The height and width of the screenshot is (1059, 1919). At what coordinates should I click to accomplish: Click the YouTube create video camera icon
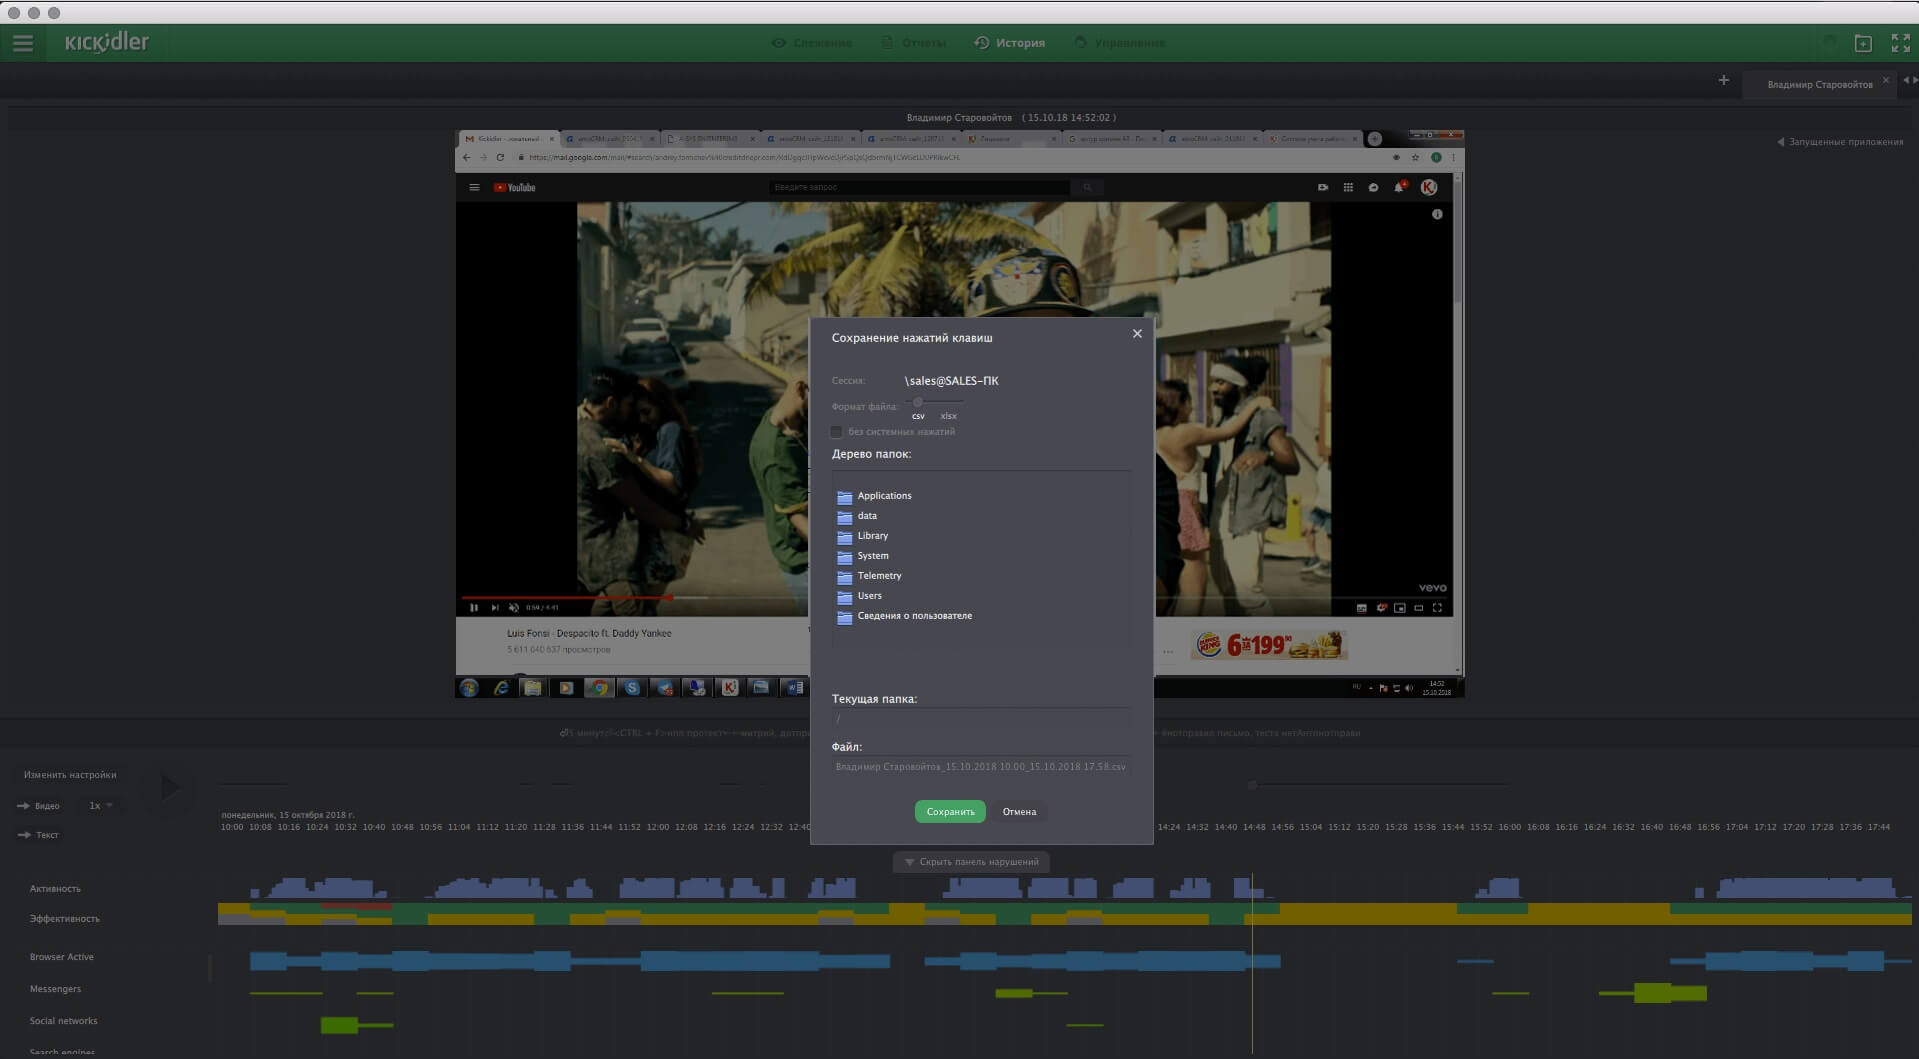coord(1323,187)
